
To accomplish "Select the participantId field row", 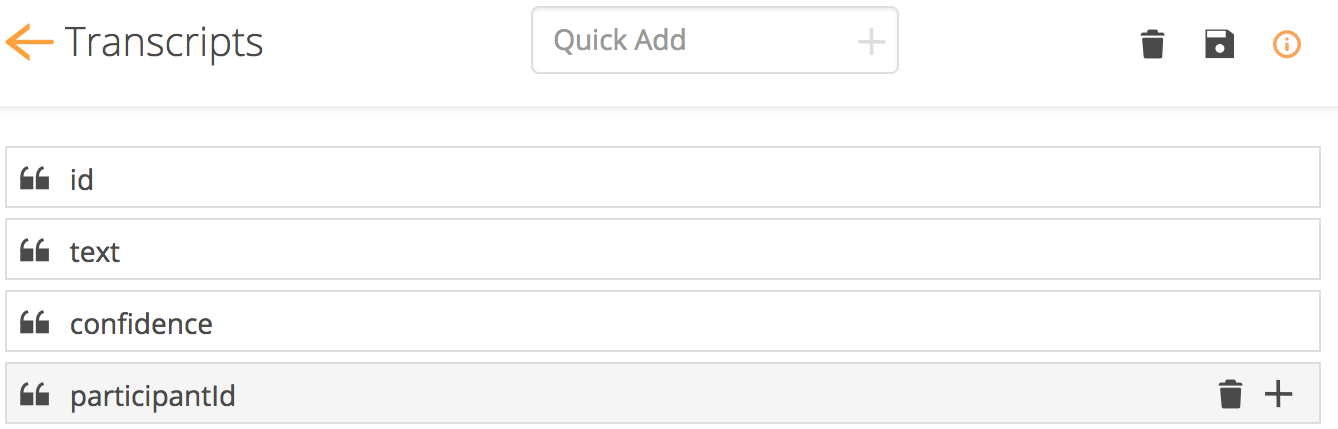I will point(660,395).
